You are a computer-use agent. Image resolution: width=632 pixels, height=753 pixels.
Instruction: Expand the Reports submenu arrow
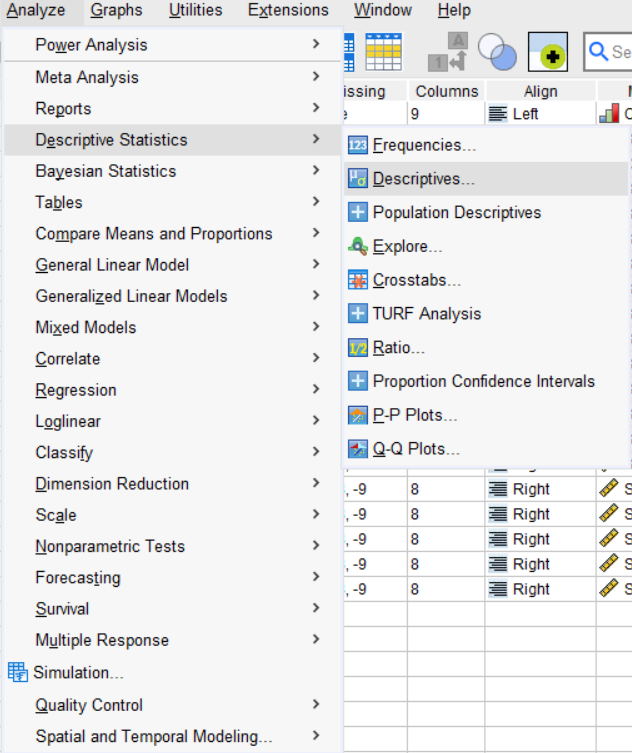click(316, 108)
